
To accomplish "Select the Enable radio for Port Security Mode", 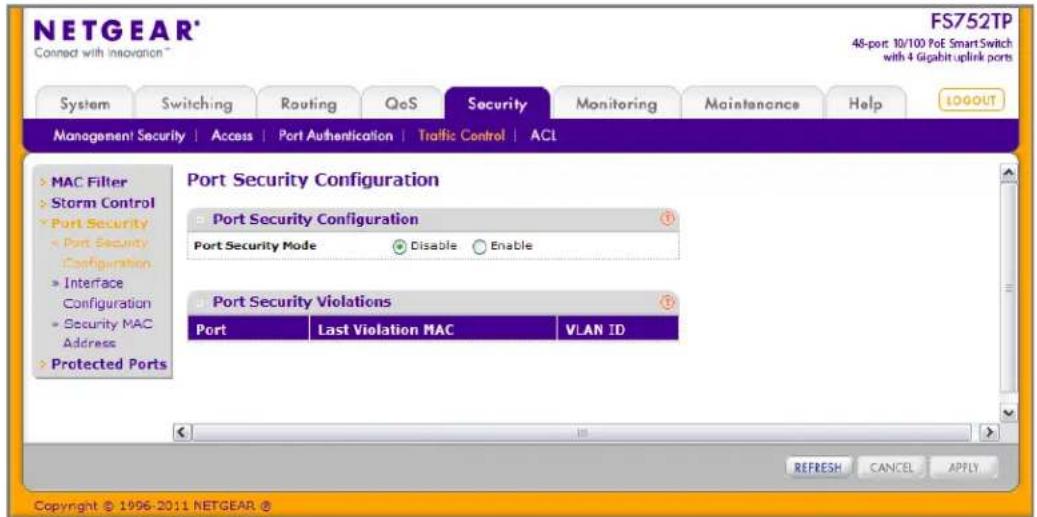I will [479, 246].
